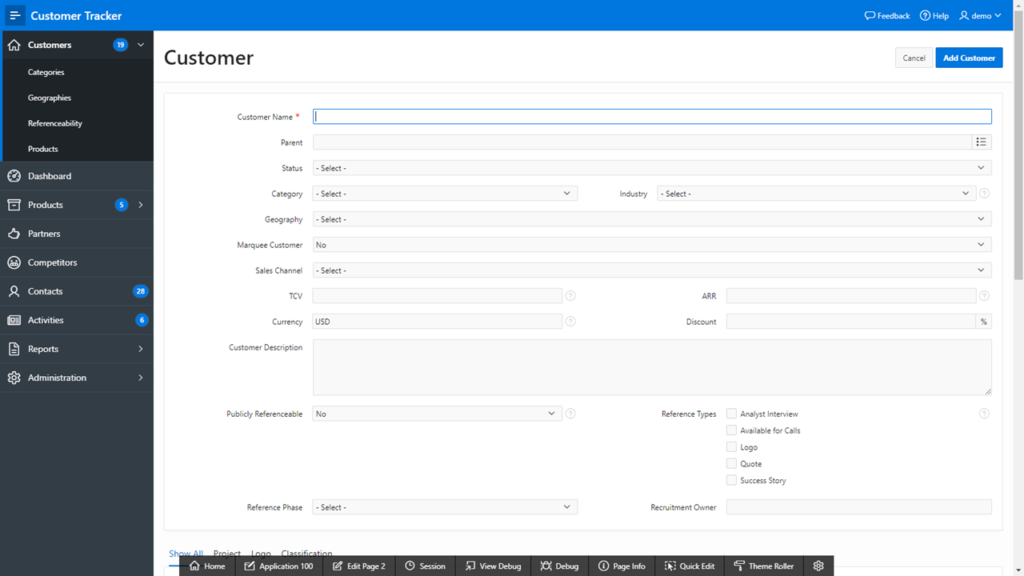Switch to the Classification tab
Screen dimensions: 1024x576
click(306, 553)
